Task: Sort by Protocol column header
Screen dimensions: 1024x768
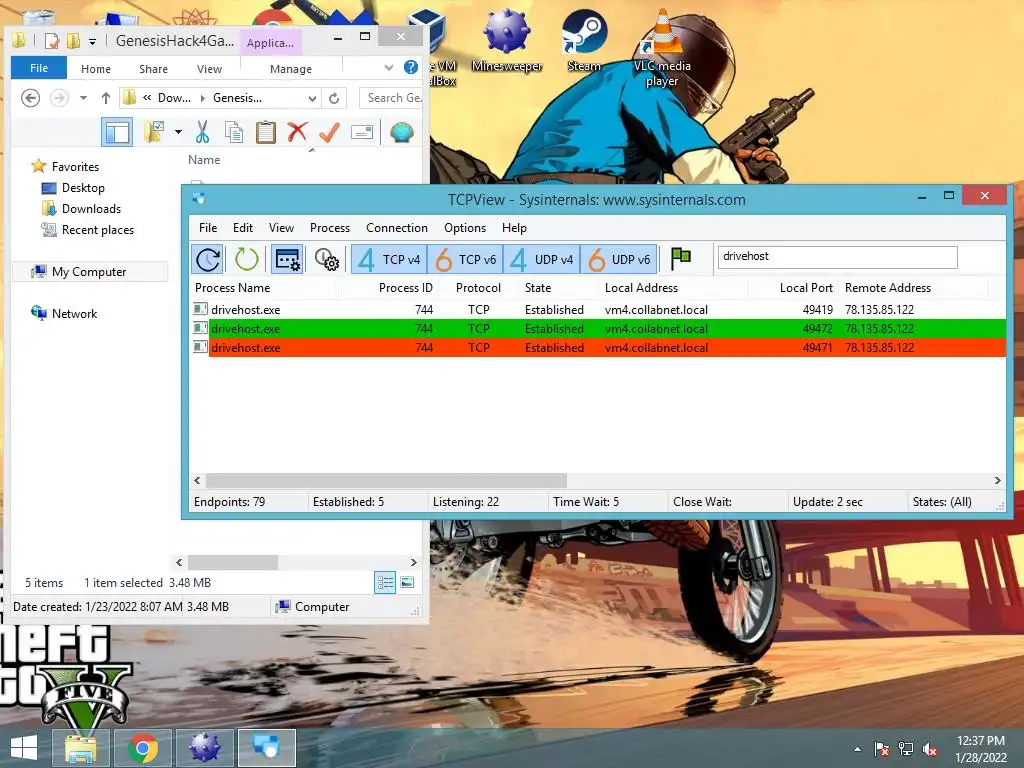Action: [478, 288]
